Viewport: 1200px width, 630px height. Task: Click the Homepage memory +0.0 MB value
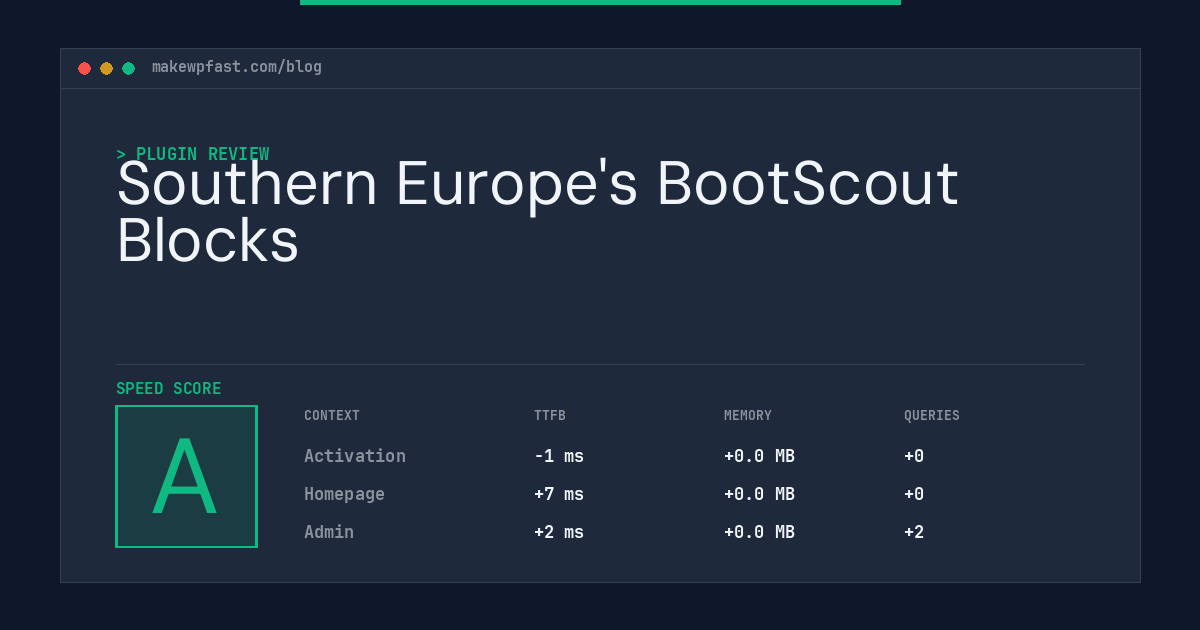[x=759, y=494]
